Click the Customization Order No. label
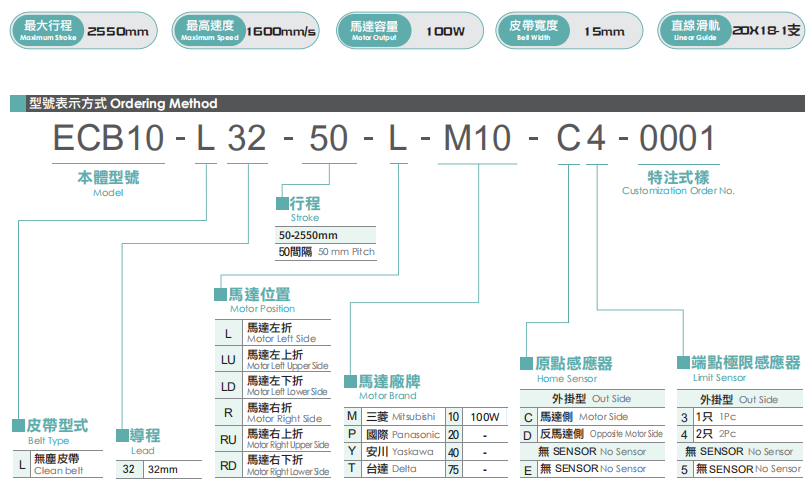The height and width of the screenshot is (487, 812). [x=678, y=191]
